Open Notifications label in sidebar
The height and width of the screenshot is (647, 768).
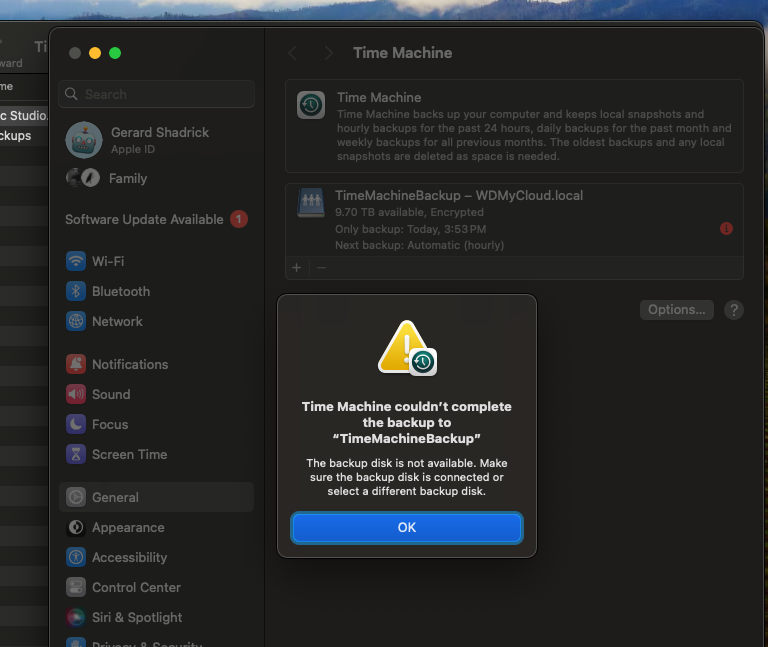point(130,364)
